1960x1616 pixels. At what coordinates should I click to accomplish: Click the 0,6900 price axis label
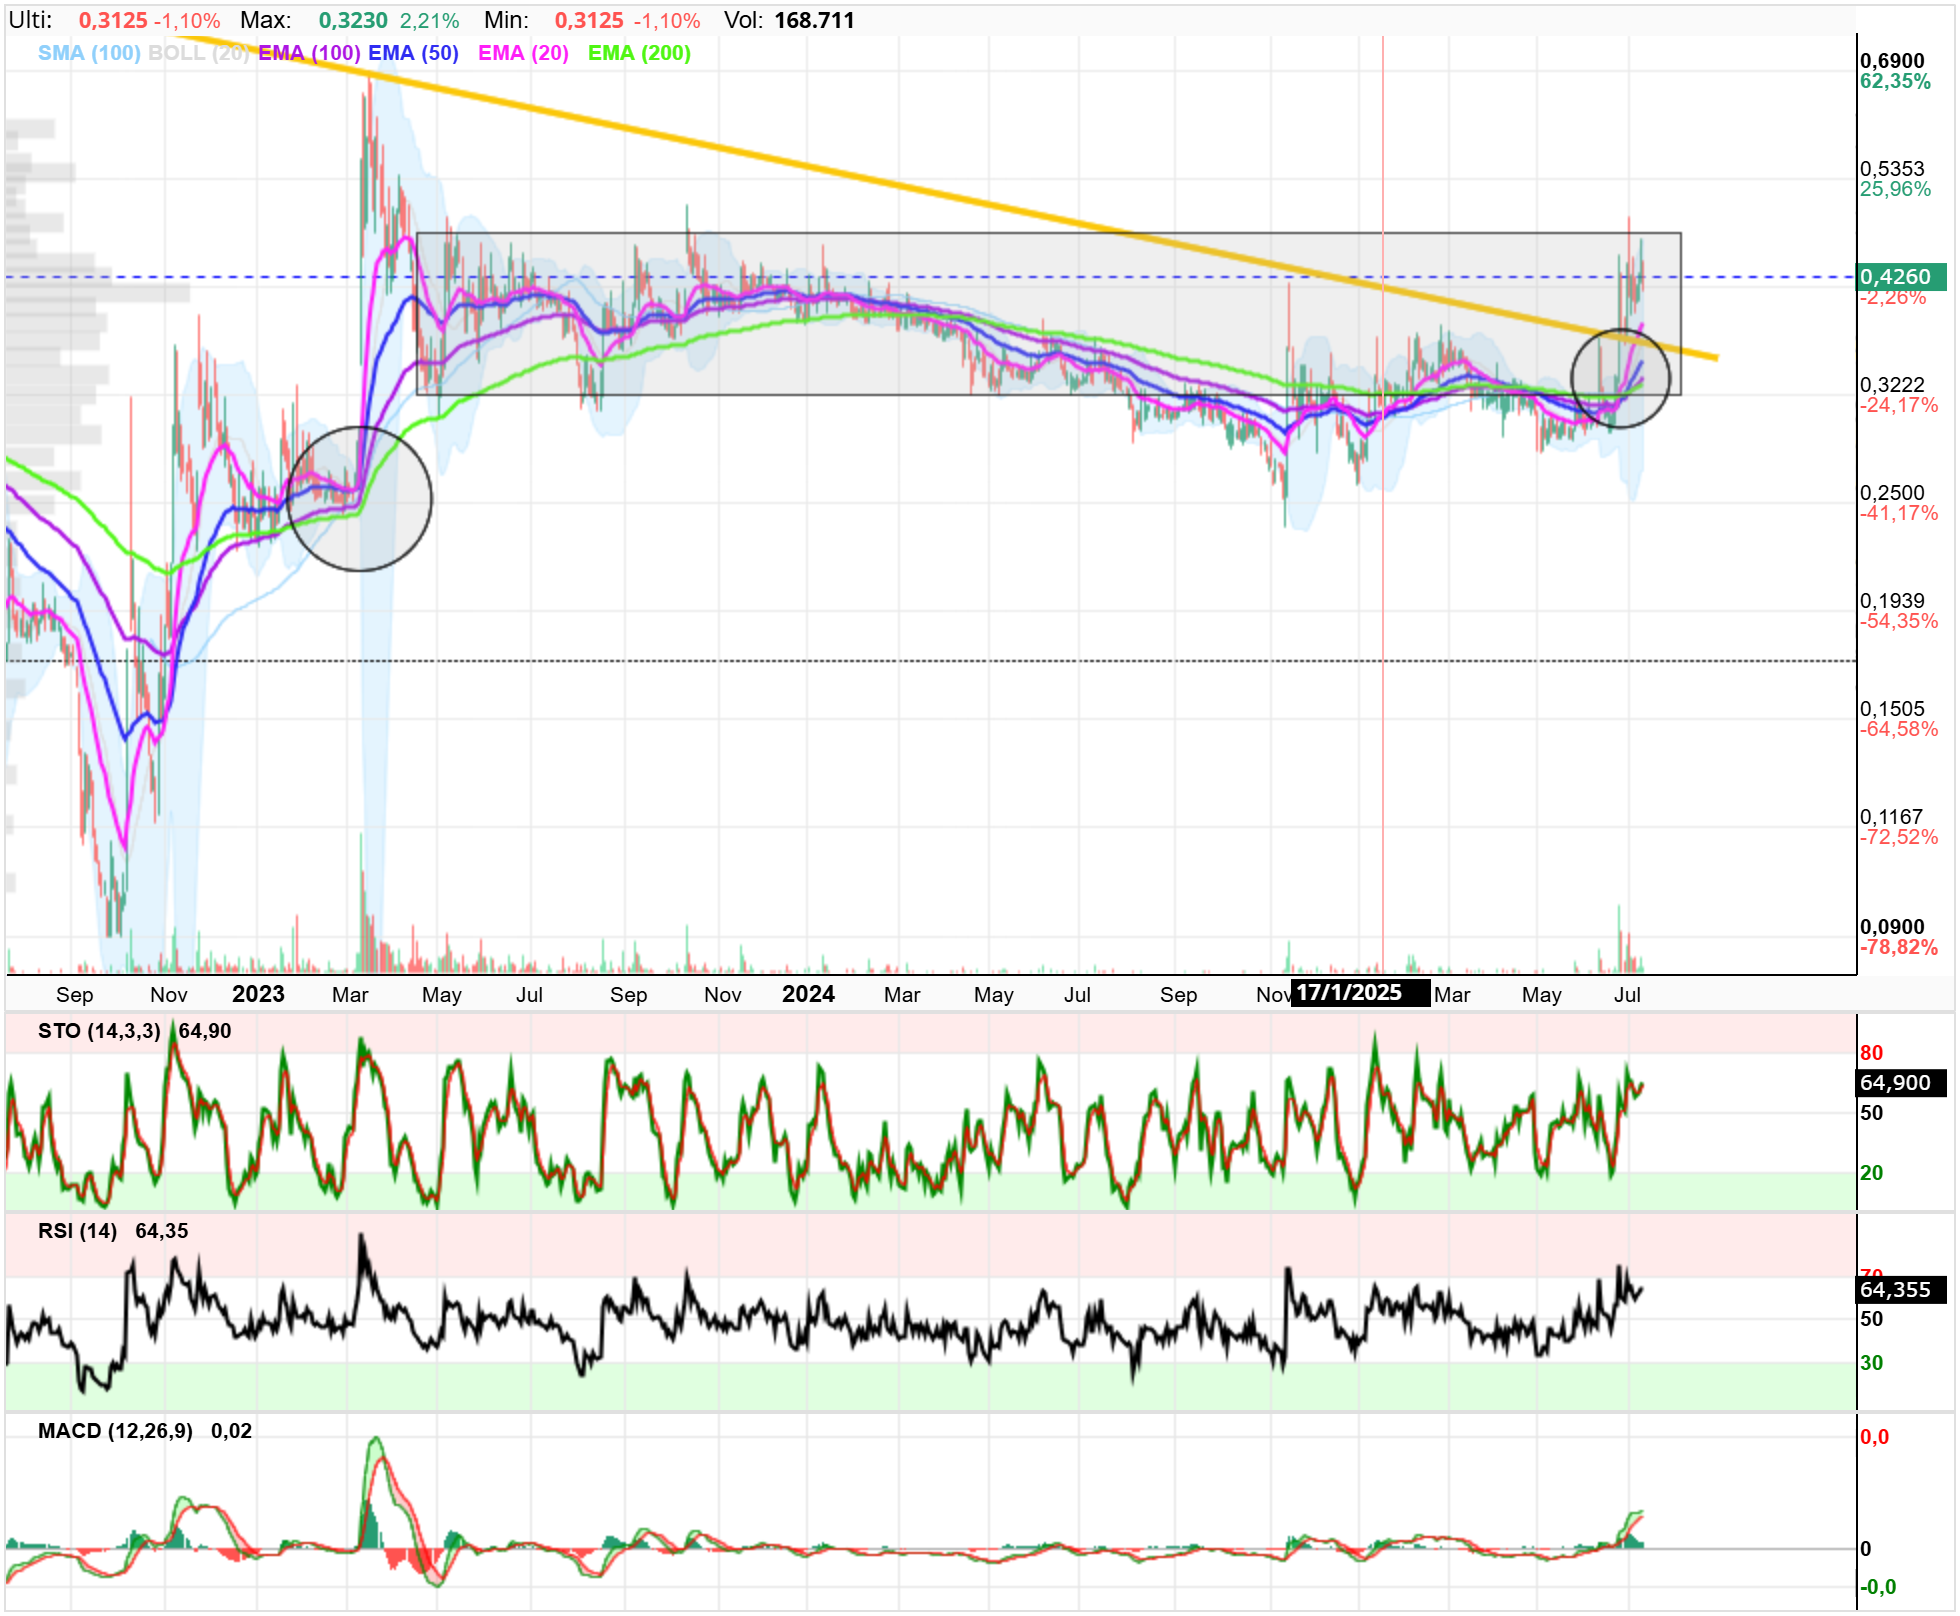[1892, 61]
